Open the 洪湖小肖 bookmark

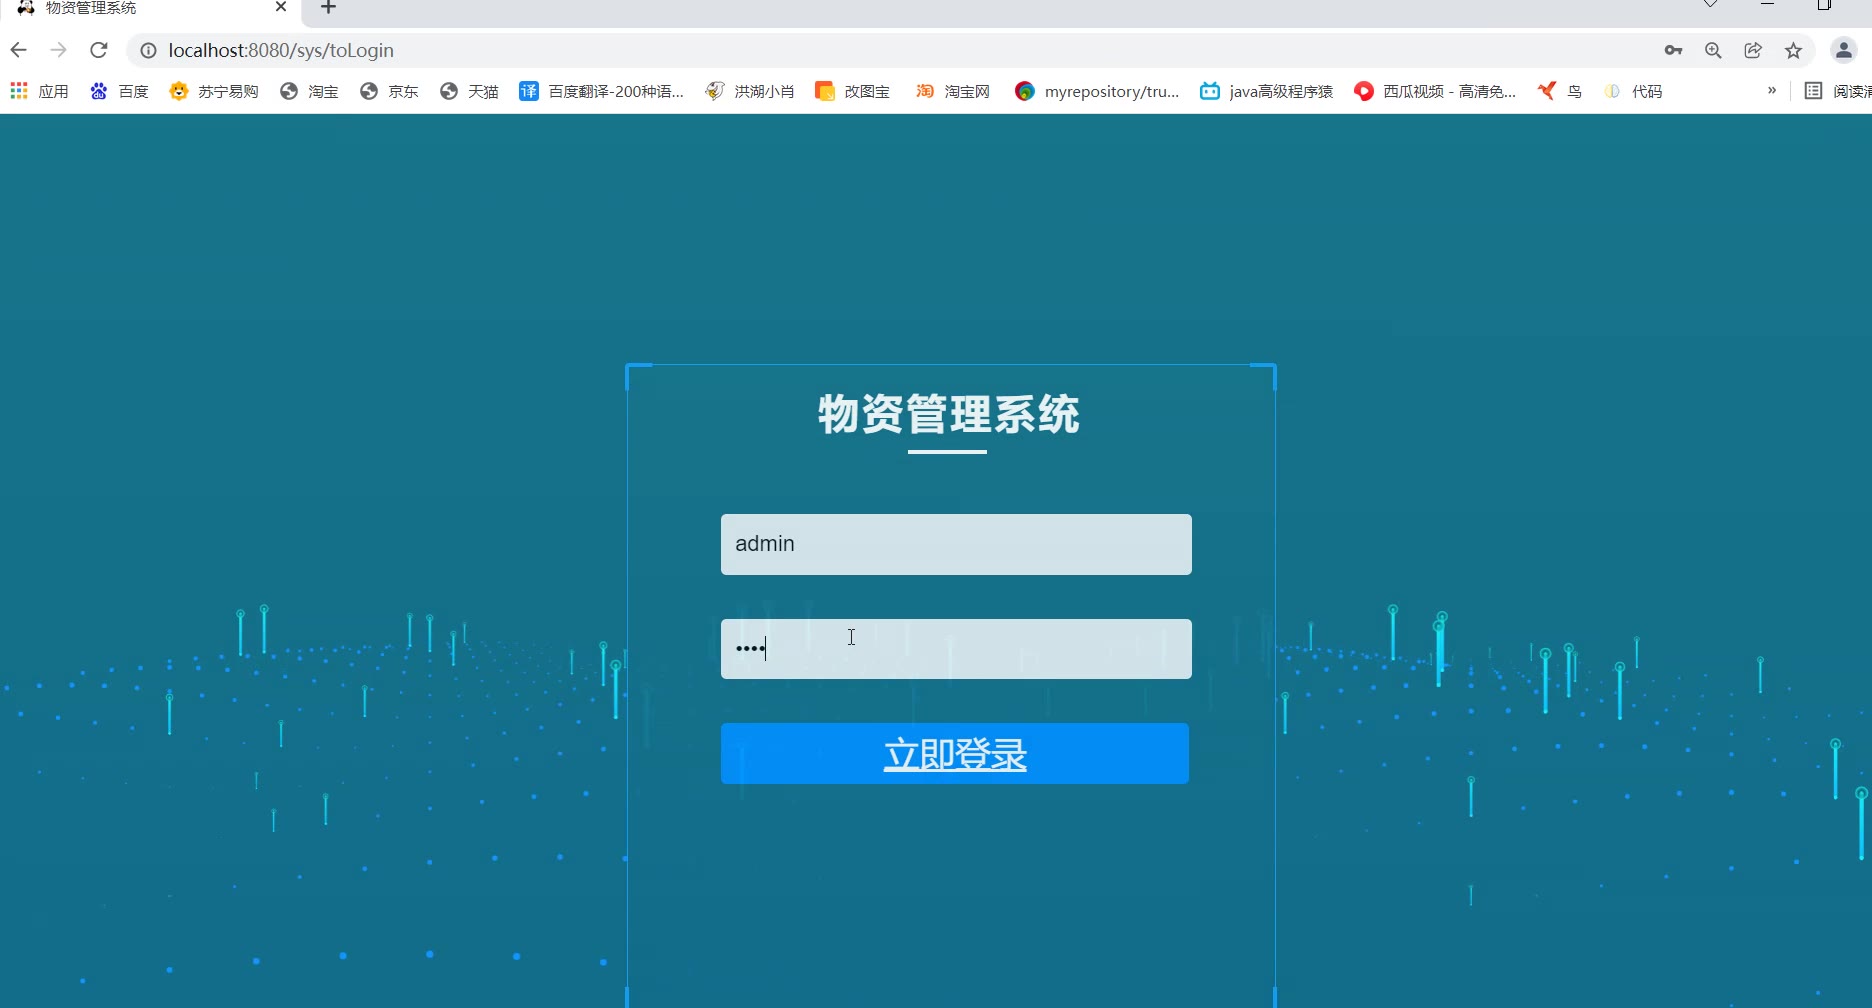pos(750,91)
